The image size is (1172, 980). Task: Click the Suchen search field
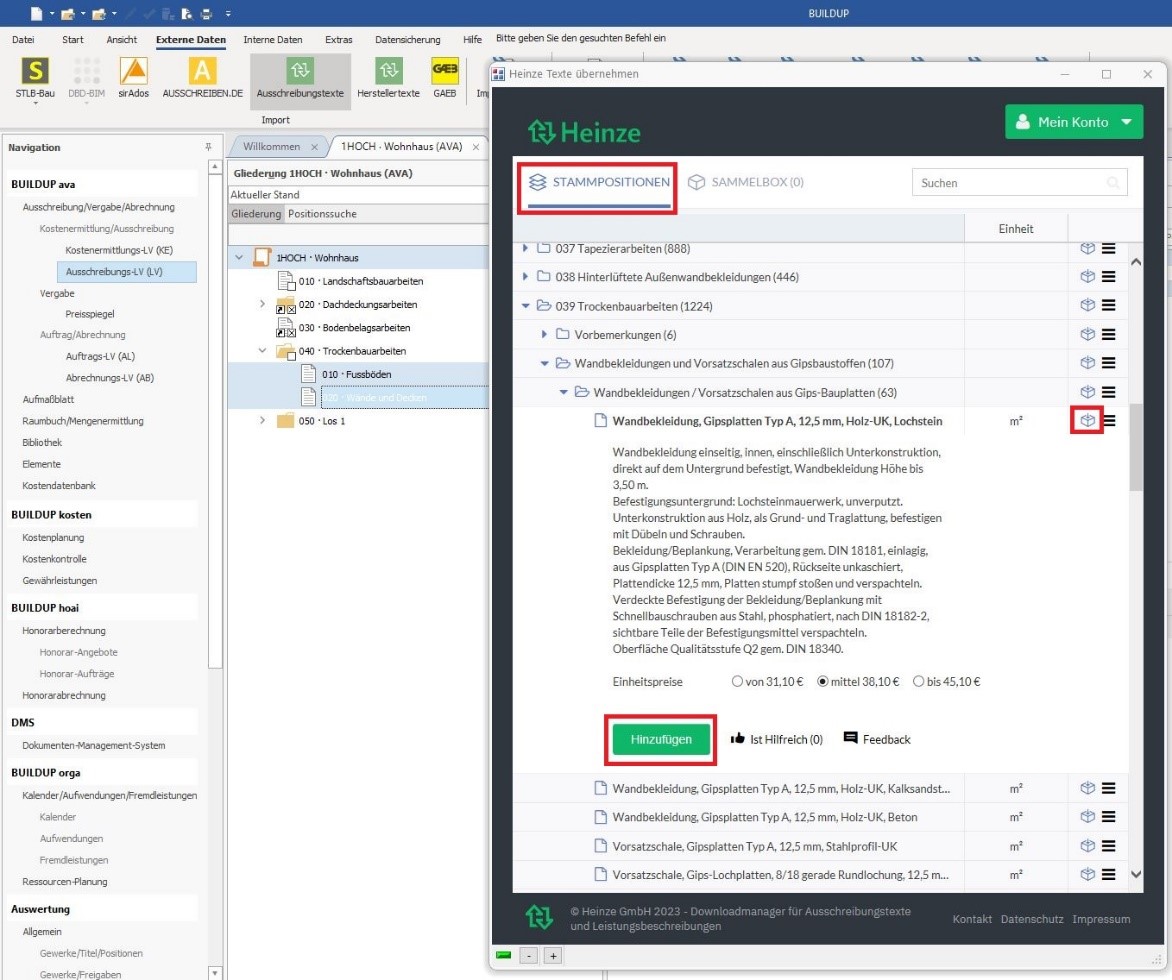[1019, 182]
